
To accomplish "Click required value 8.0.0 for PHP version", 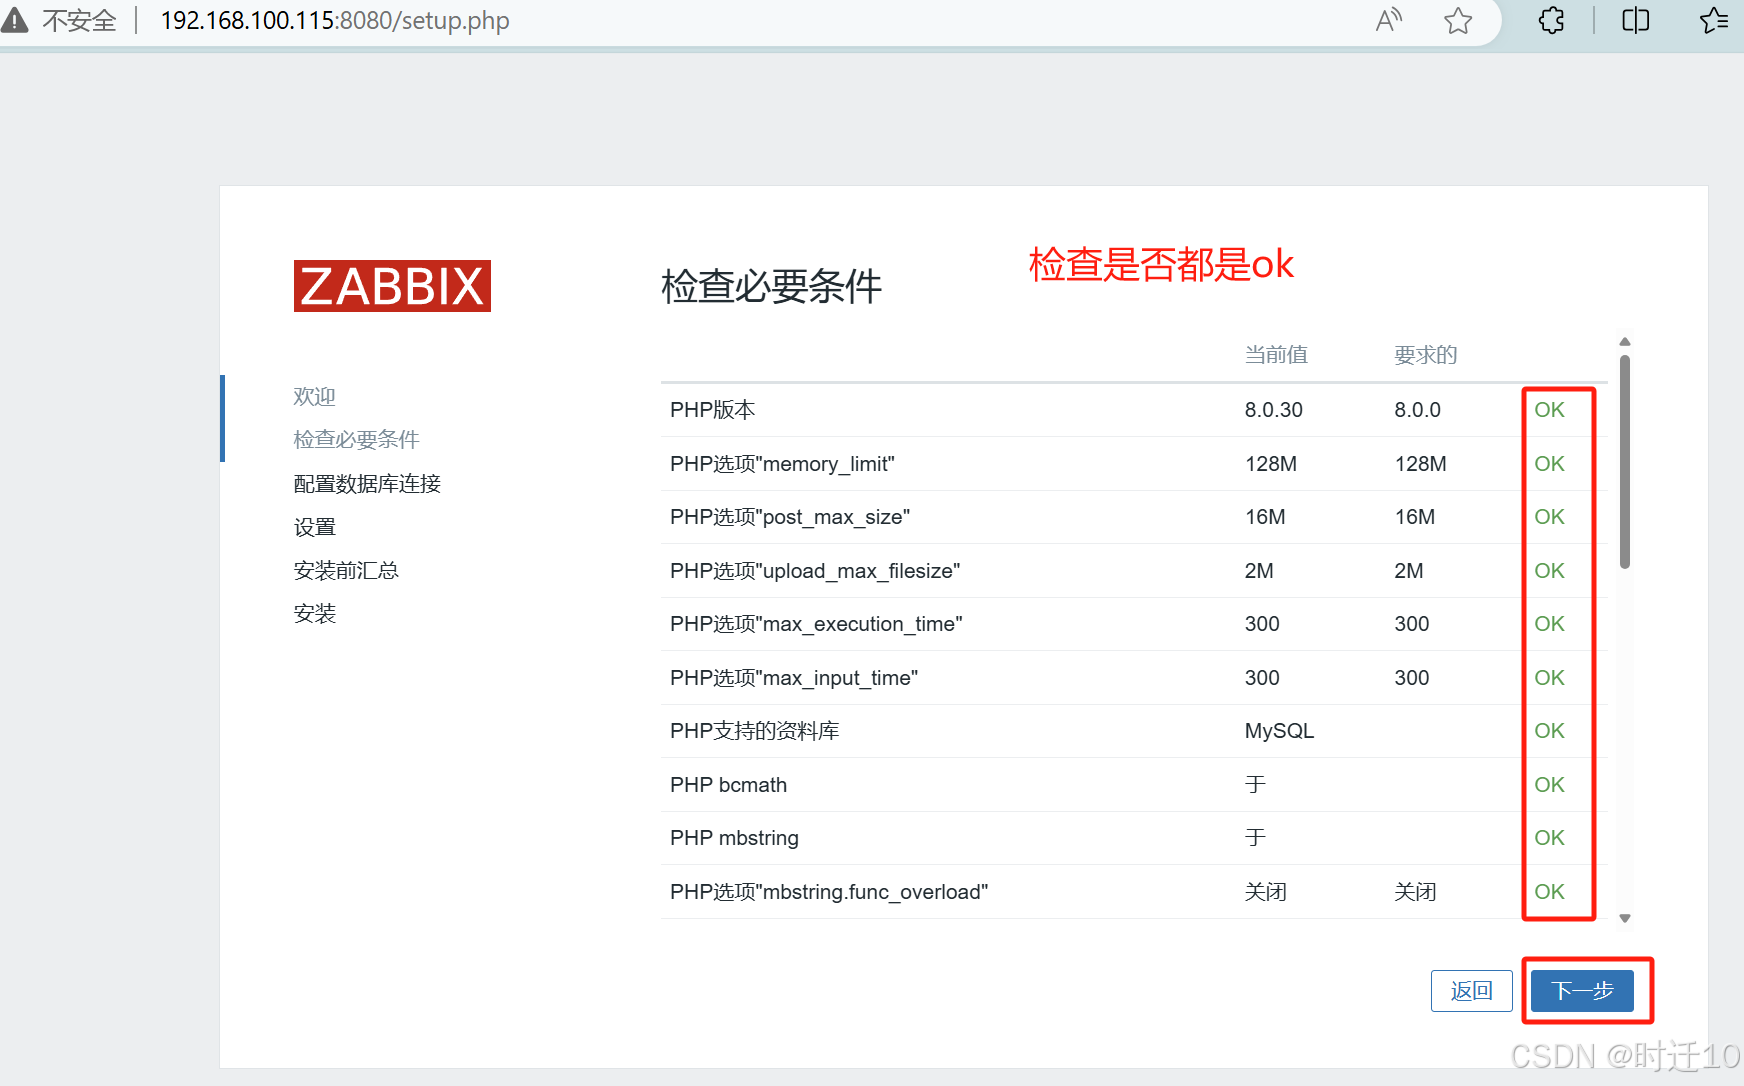I will pos(1418,410).
